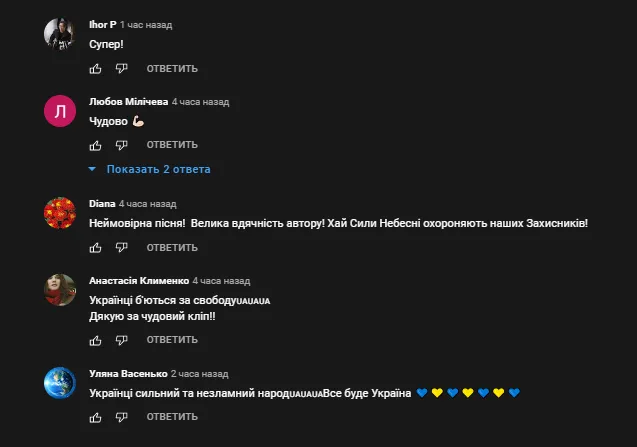Open Любов Мілічева's avatar

(60, 112)
